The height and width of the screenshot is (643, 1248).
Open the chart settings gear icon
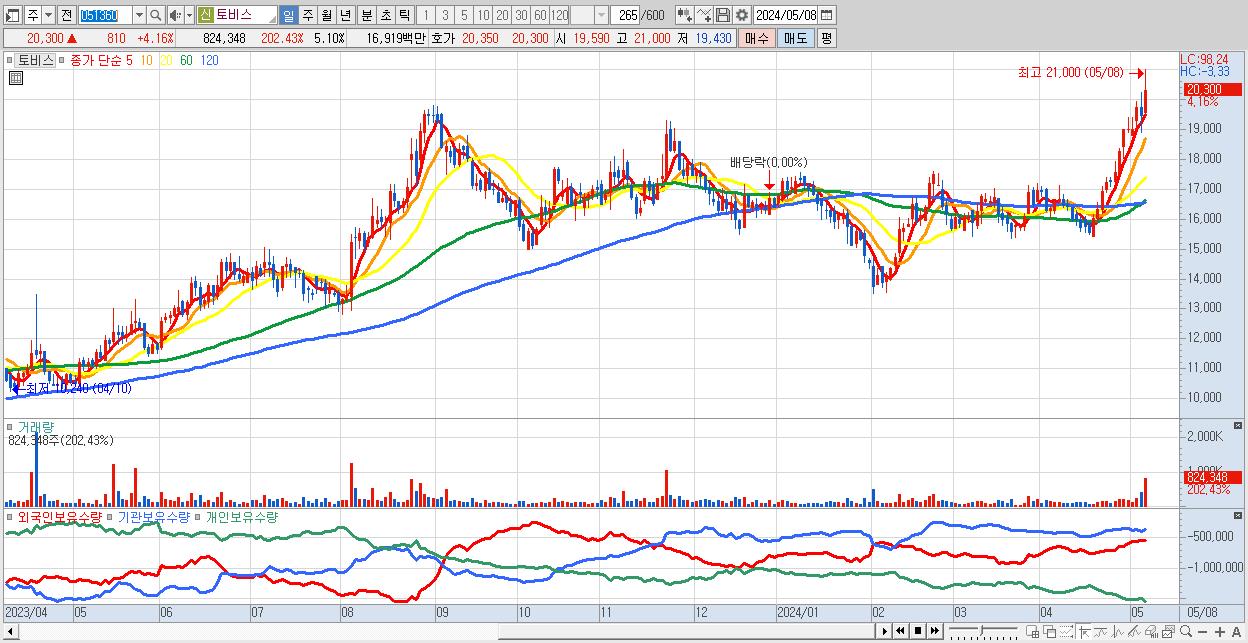click(x=741, y=15)
